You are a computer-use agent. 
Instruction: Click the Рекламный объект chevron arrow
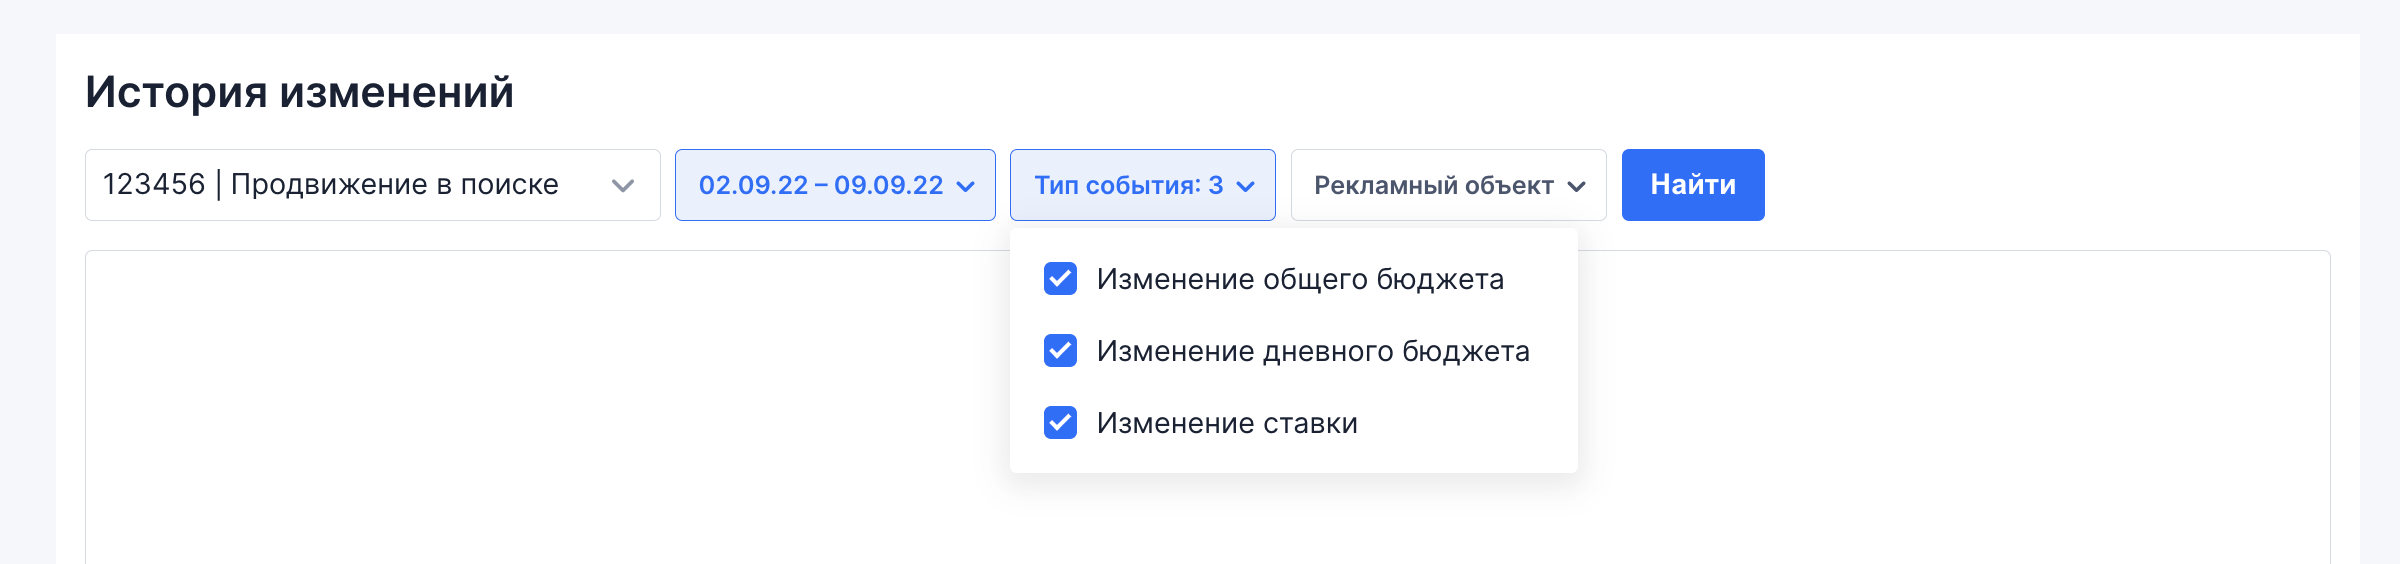(x=1577, y=186)
